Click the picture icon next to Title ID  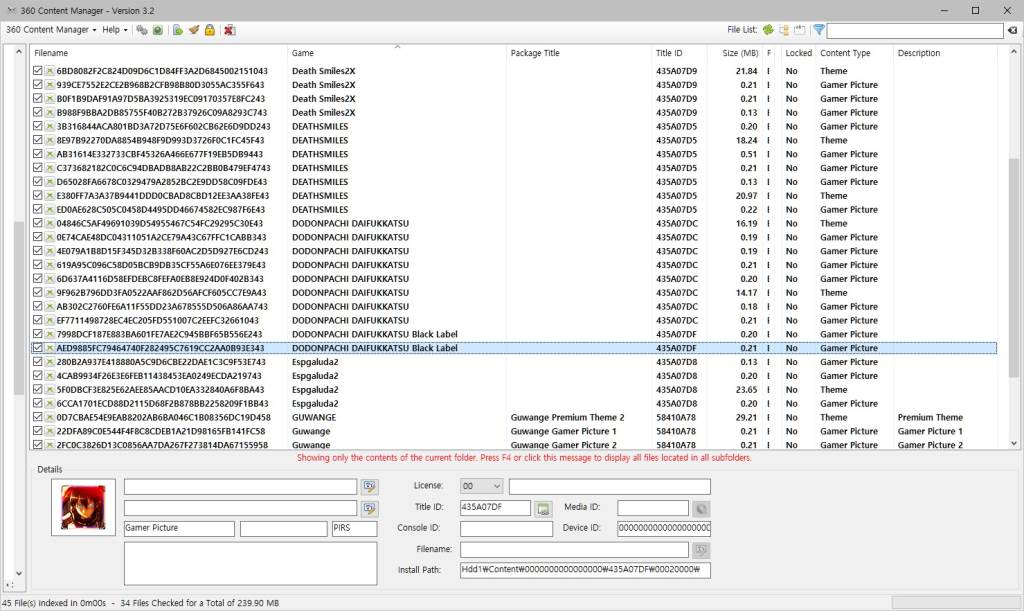543,509
